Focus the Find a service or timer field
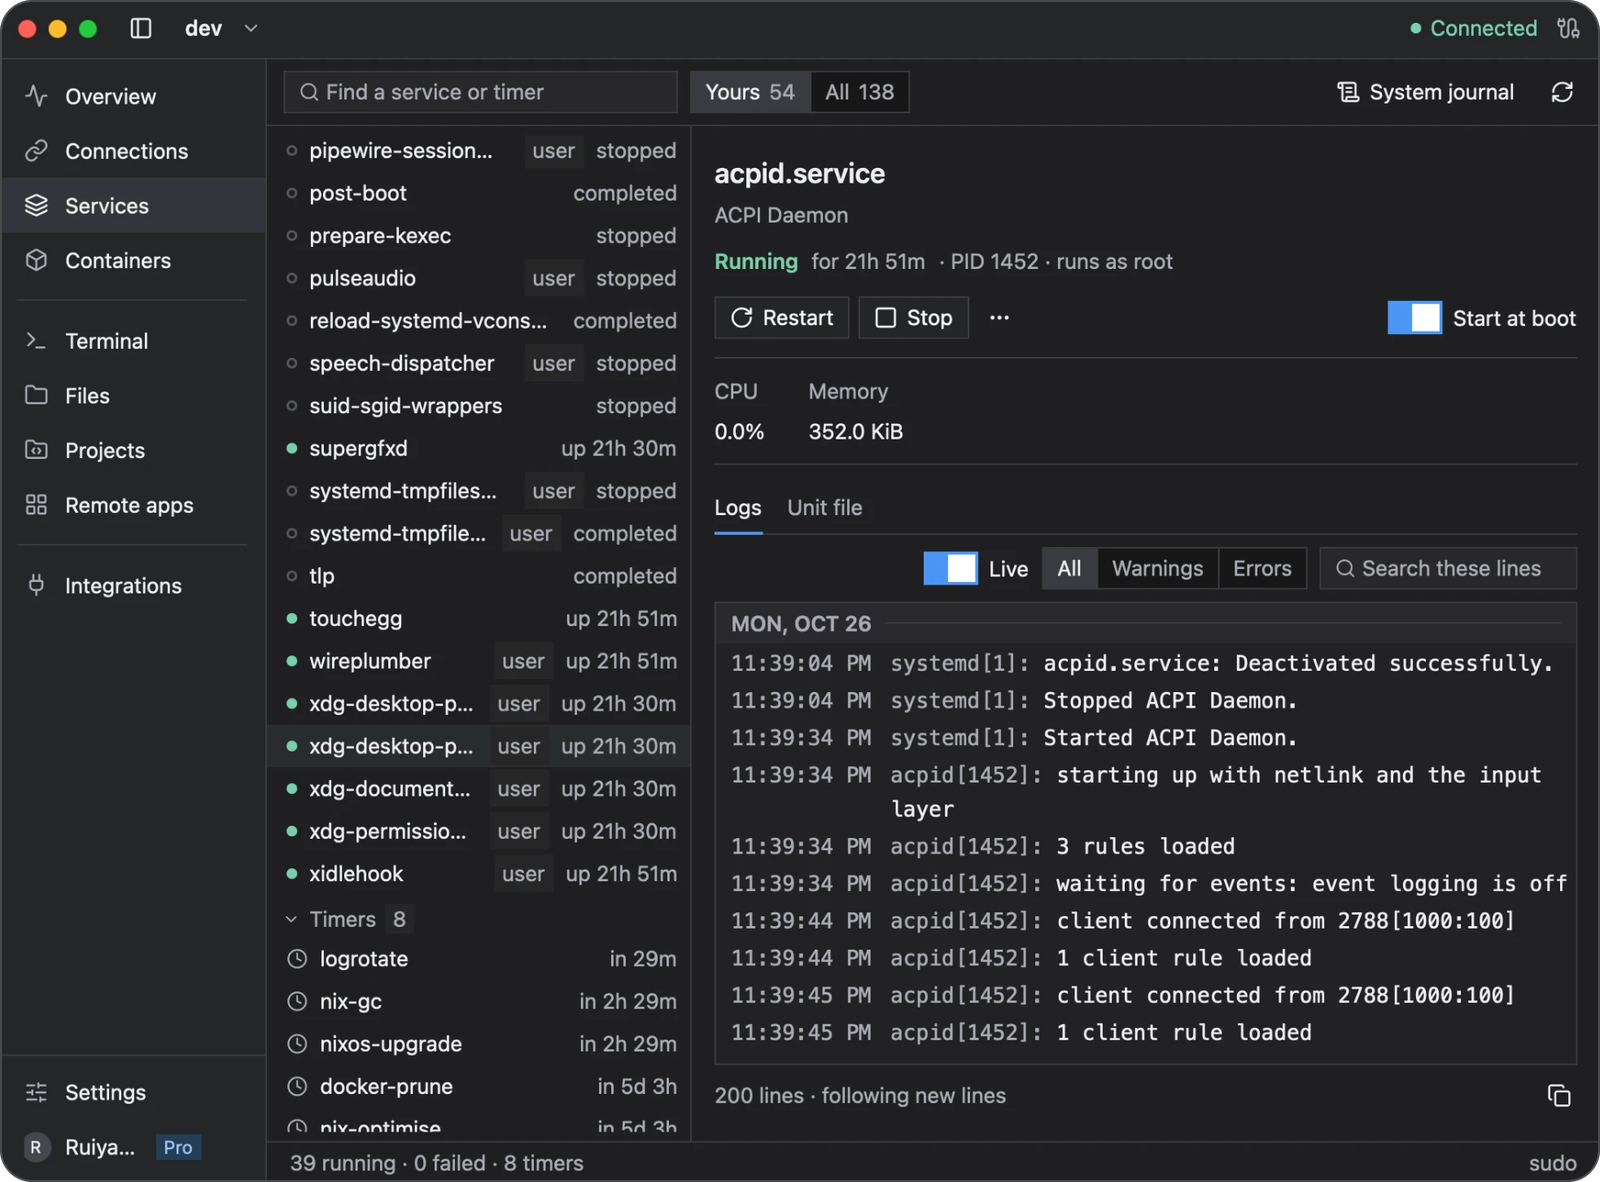The image size is (1600, 1182). [x=480, y=92]
